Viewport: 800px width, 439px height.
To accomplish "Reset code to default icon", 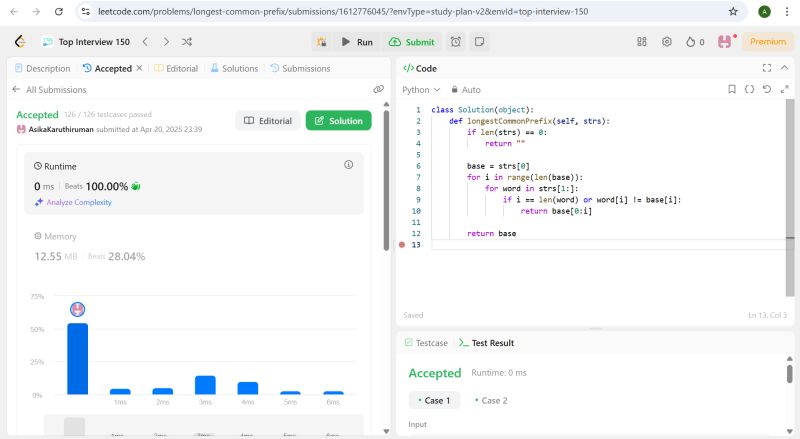I will point(767,89).
